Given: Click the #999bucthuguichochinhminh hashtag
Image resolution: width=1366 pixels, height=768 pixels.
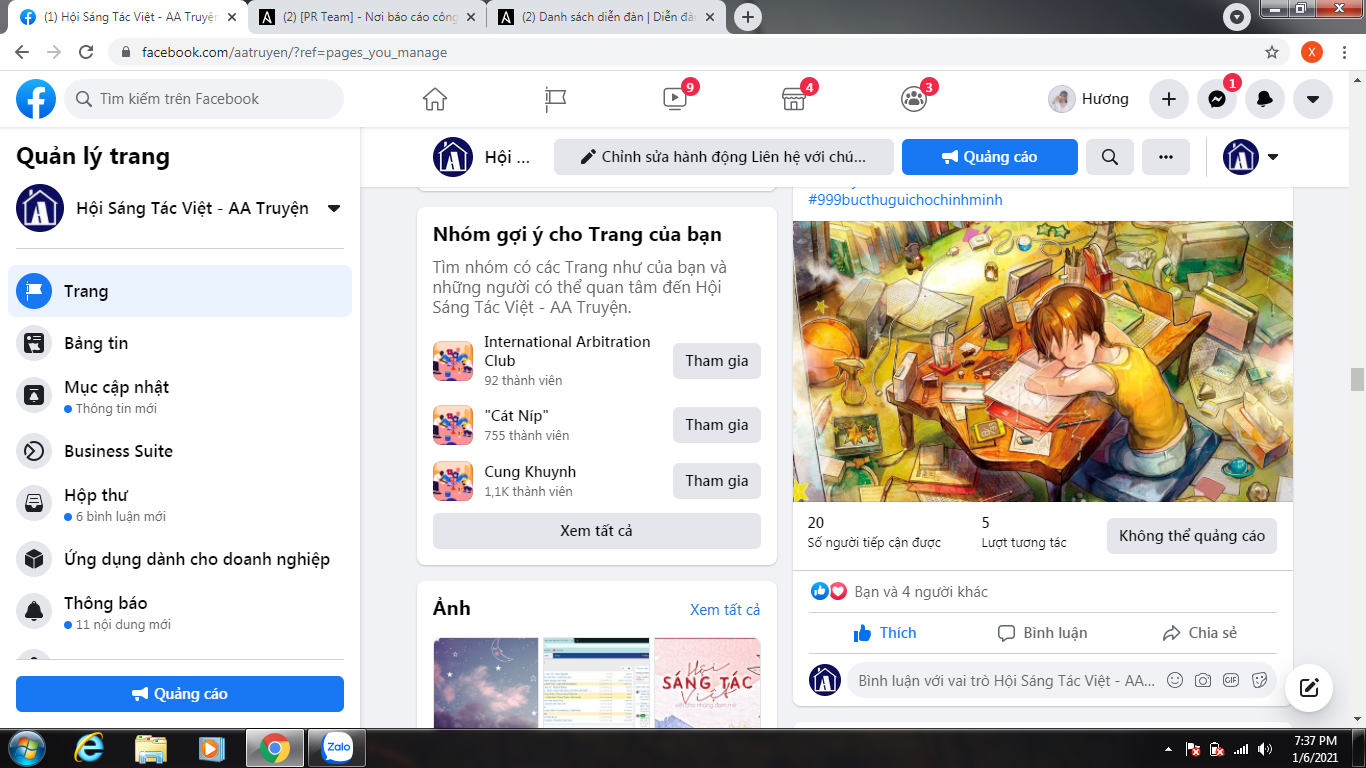Looking at the screenshot, I should (905, 200).
